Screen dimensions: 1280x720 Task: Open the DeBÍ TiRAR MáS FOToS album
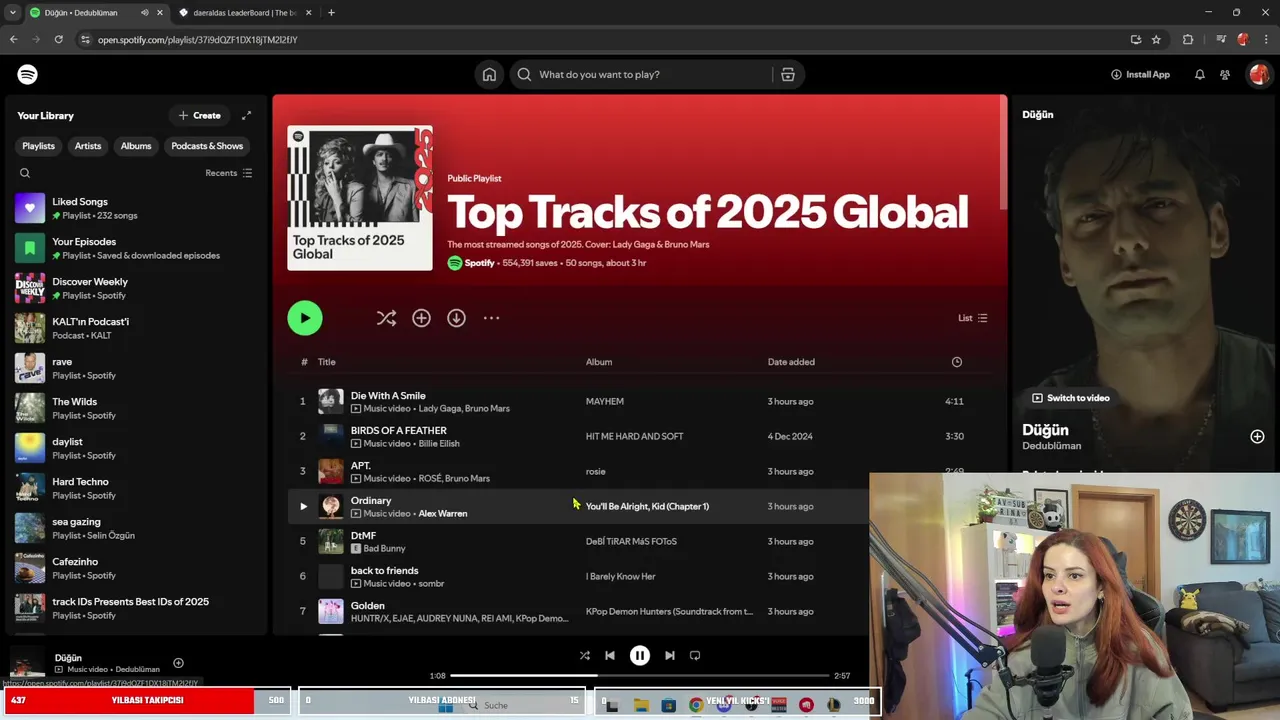[631, 541]
